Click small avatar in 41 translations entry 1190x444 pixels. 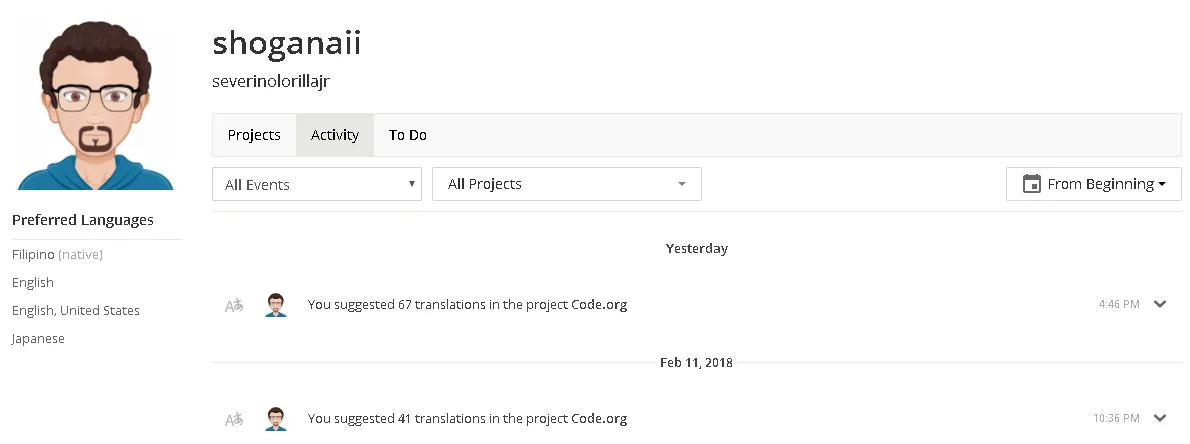tap(276, 419)
